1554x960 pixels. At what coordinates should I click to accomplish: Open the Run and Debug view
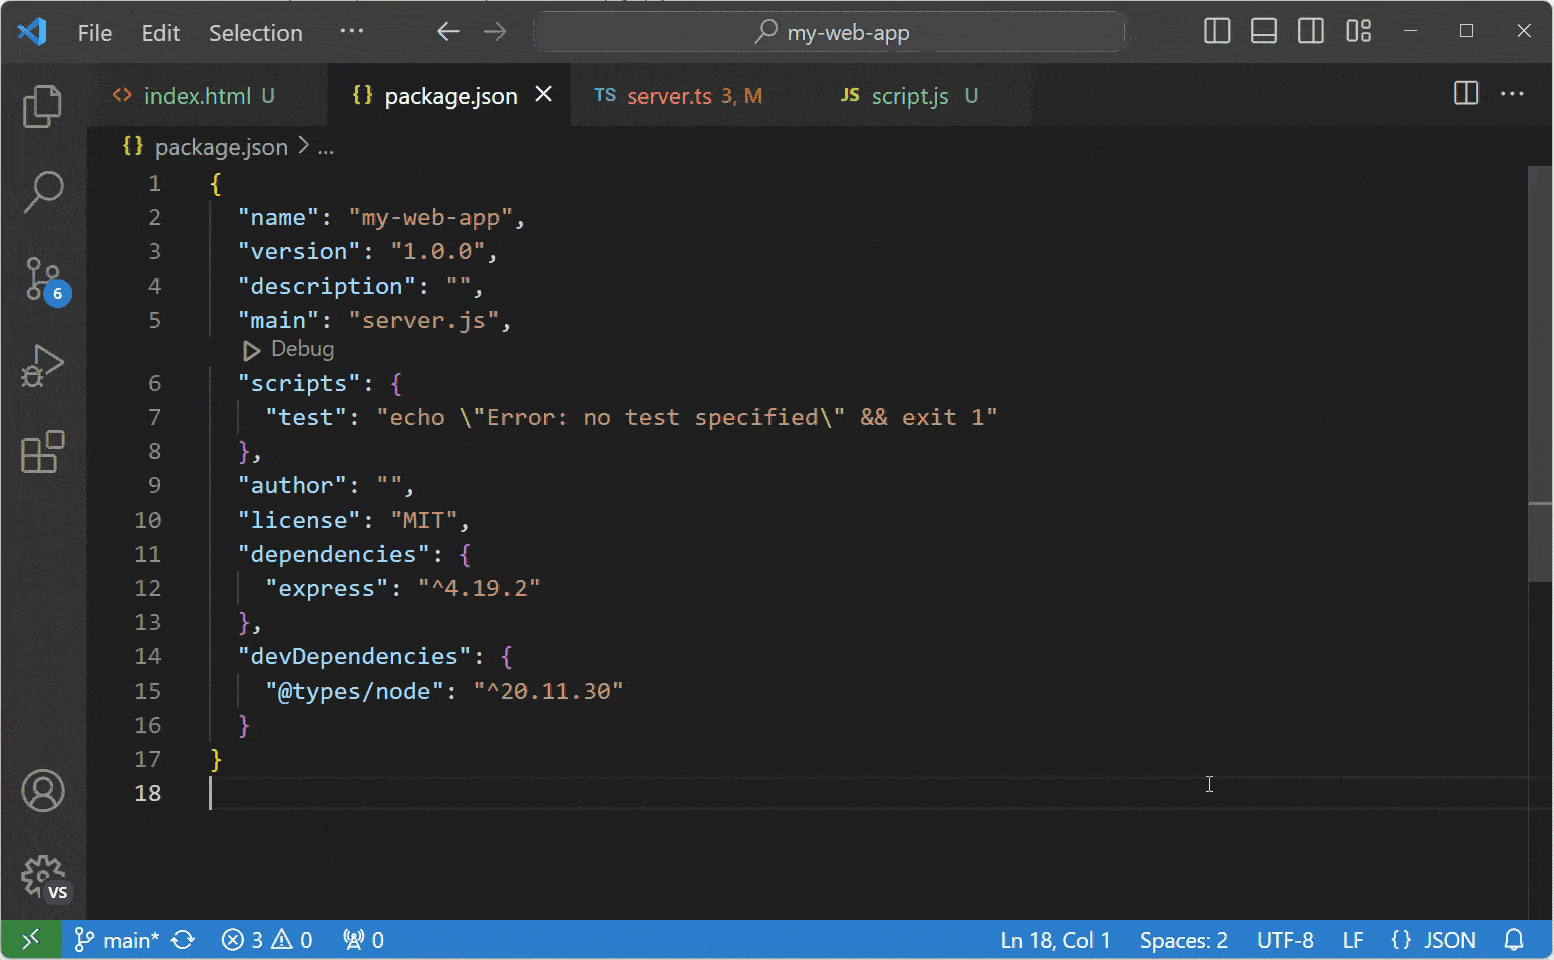click(x=42, y=366)
